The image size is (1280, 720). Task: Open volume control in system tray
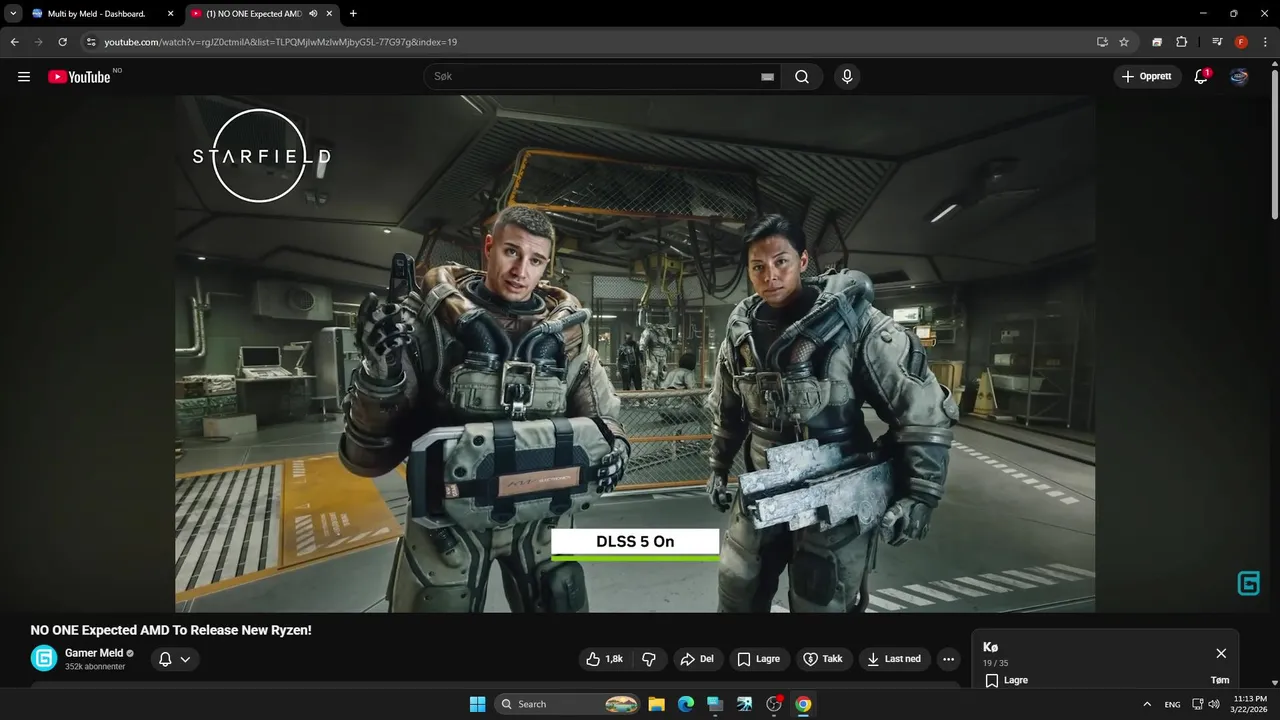pyautogui.click(x=1214, y=704)
